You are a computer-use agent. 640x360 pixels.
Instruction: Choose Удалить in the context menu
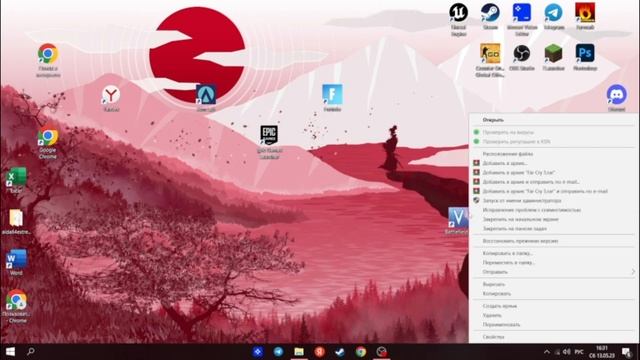[552, 315]
